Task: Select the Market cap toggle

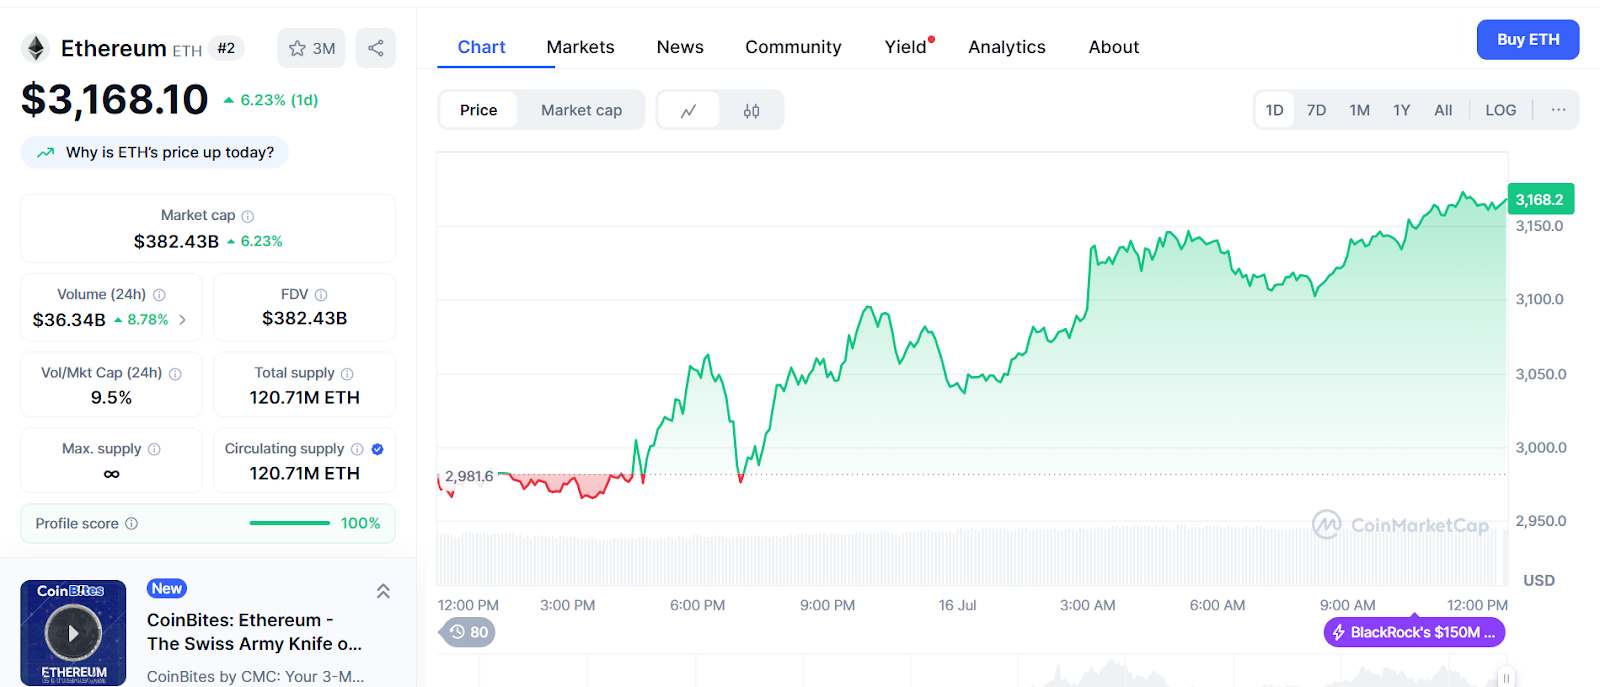Action: [581, 110]
